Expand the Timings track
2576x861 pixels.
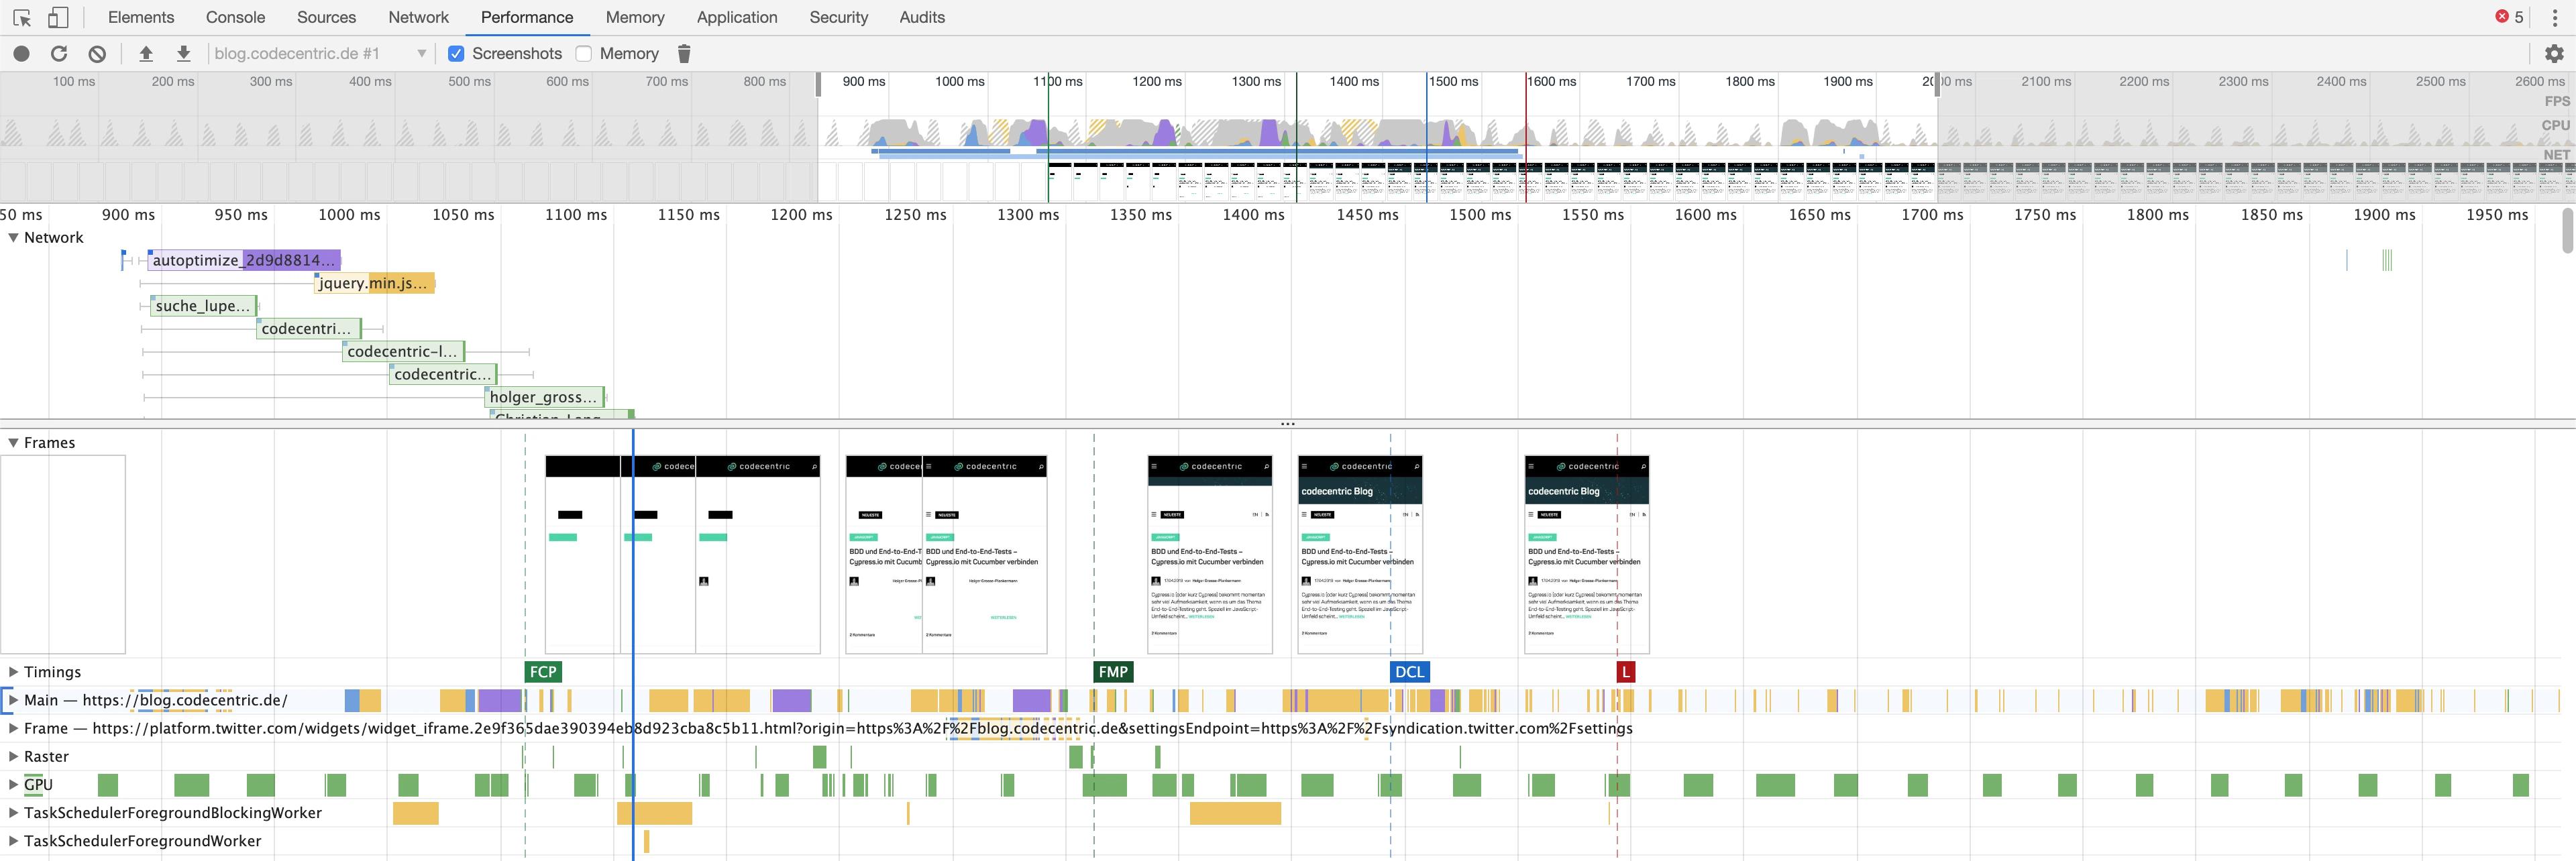(13, 672)
